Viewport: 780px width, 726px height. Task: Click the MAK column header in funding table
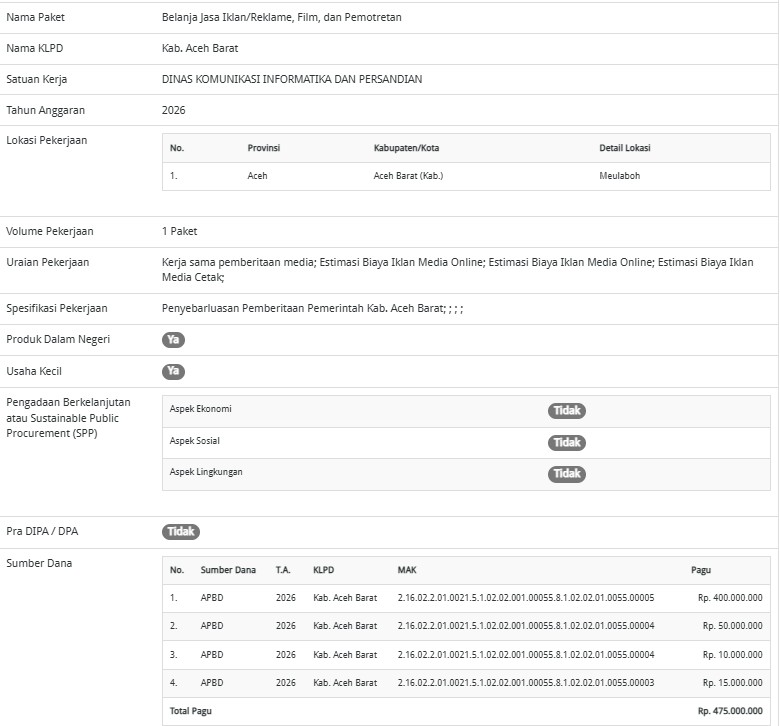407,570
